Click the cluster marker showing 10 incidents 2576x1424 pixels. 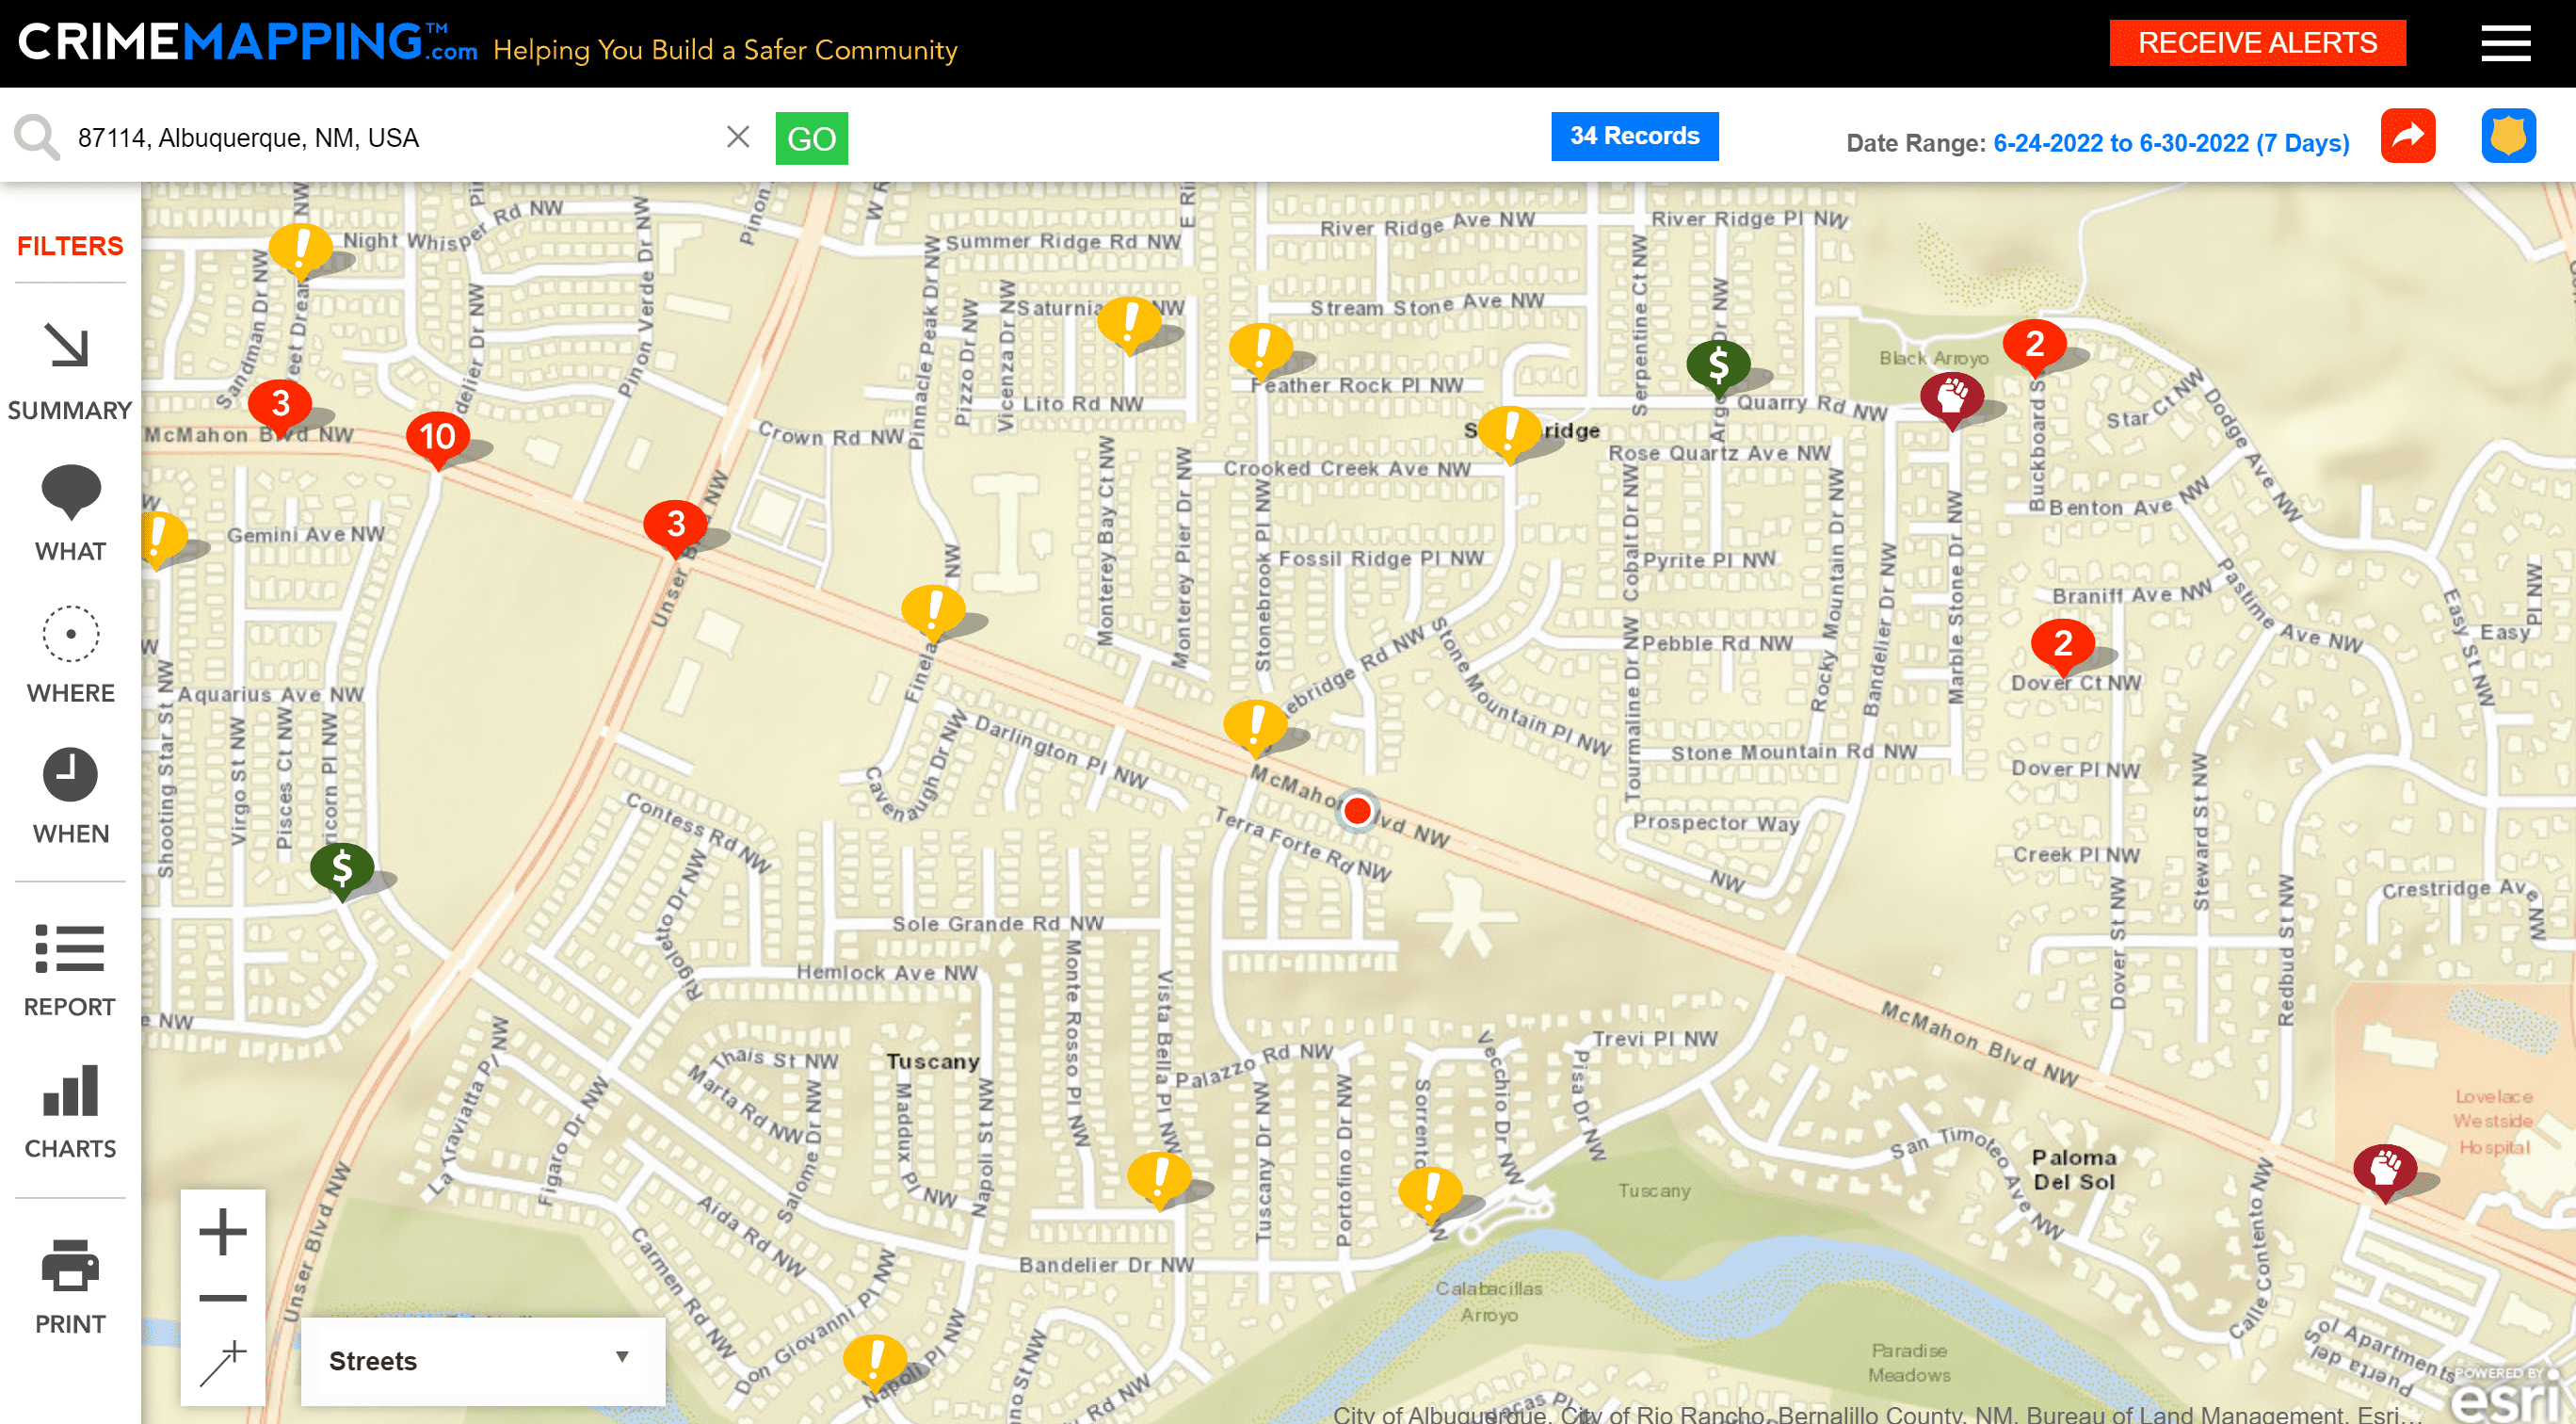[x=438, y=438]
